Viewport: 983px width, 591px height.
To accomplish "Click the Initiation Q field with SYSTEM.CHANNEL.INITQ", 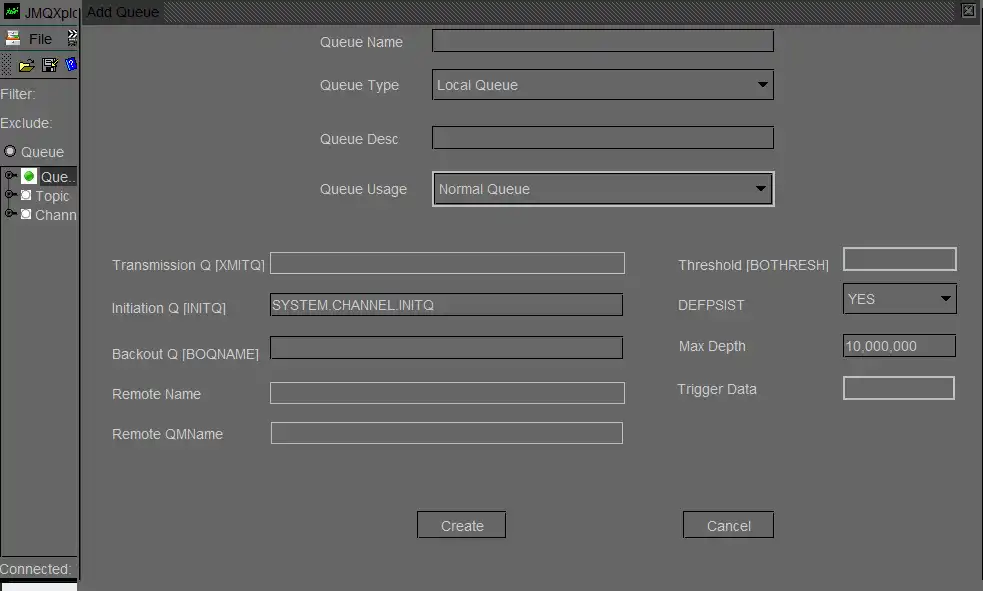I will pos(446,305).
